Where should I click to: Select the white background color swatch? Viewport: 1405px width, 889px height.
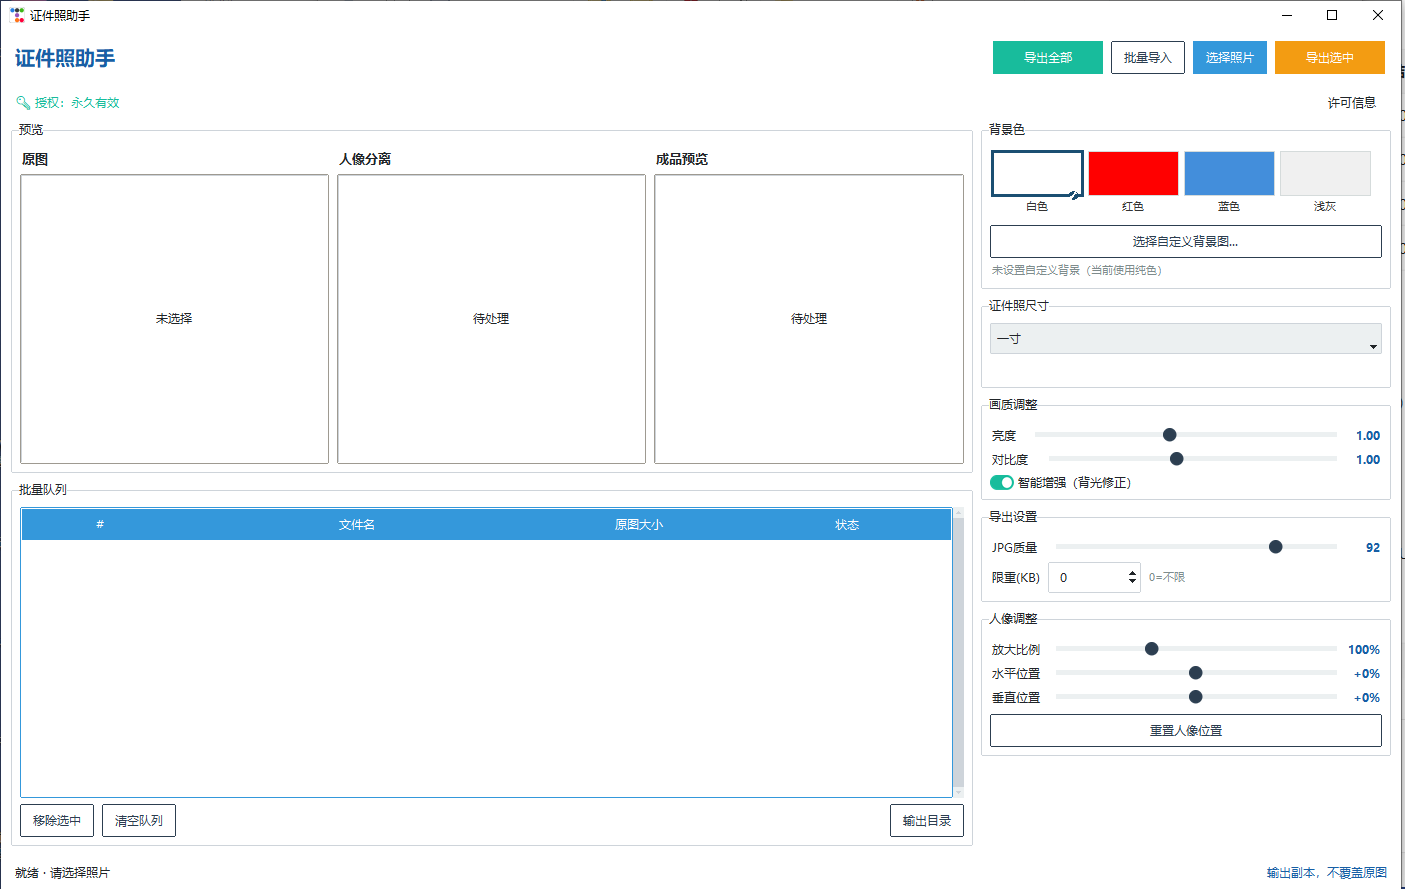[x=1037, y=173]
